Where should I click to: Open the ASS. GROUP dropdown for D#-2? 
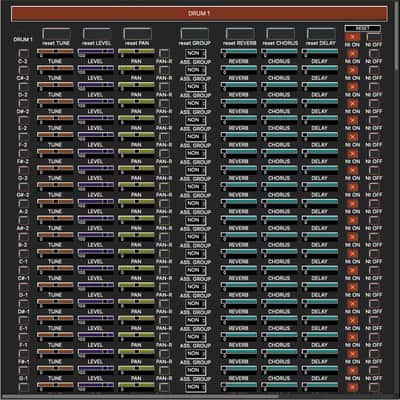(195, 104)
